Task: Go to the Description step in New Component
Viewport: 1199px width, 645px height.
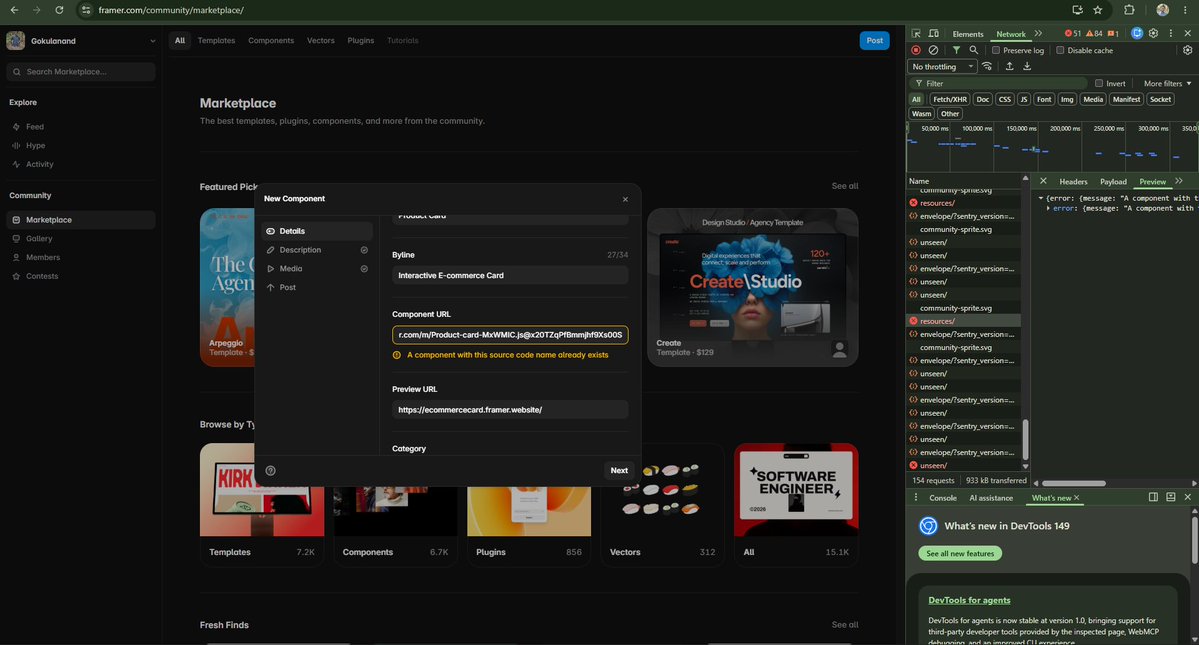Action: click(x=317, y=250)
